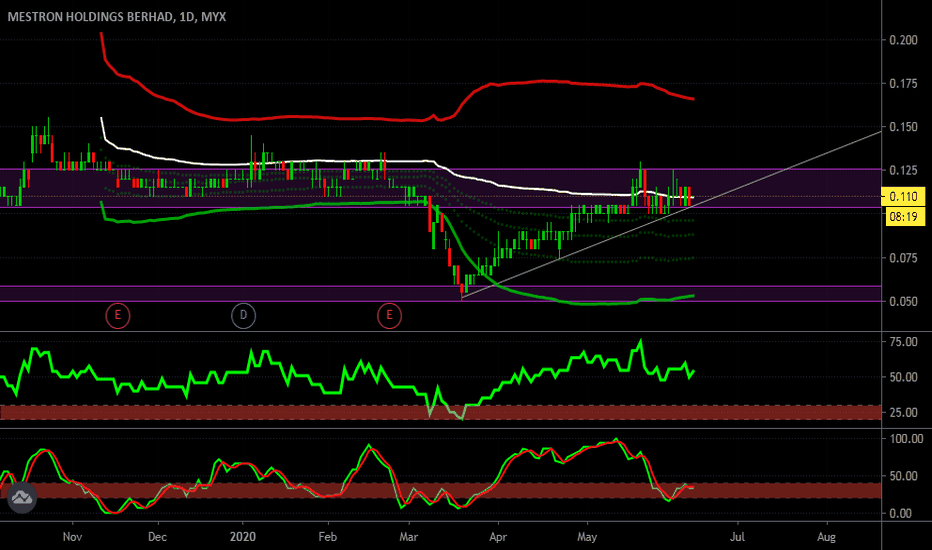The width and height of the screenshot is (932, 550).
Task: Click the D dividend marker
Action: point(243,315)
